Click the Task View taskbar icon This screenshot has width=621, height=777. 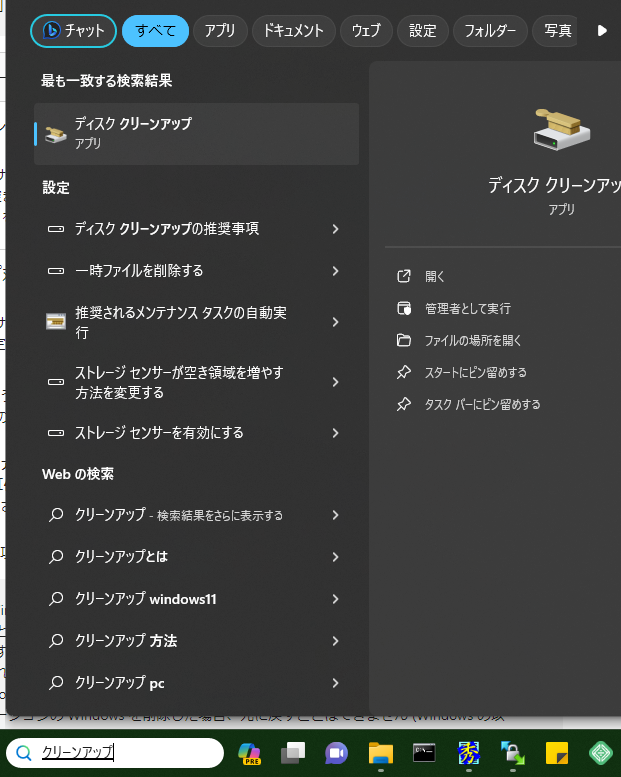tap(292, 752)
